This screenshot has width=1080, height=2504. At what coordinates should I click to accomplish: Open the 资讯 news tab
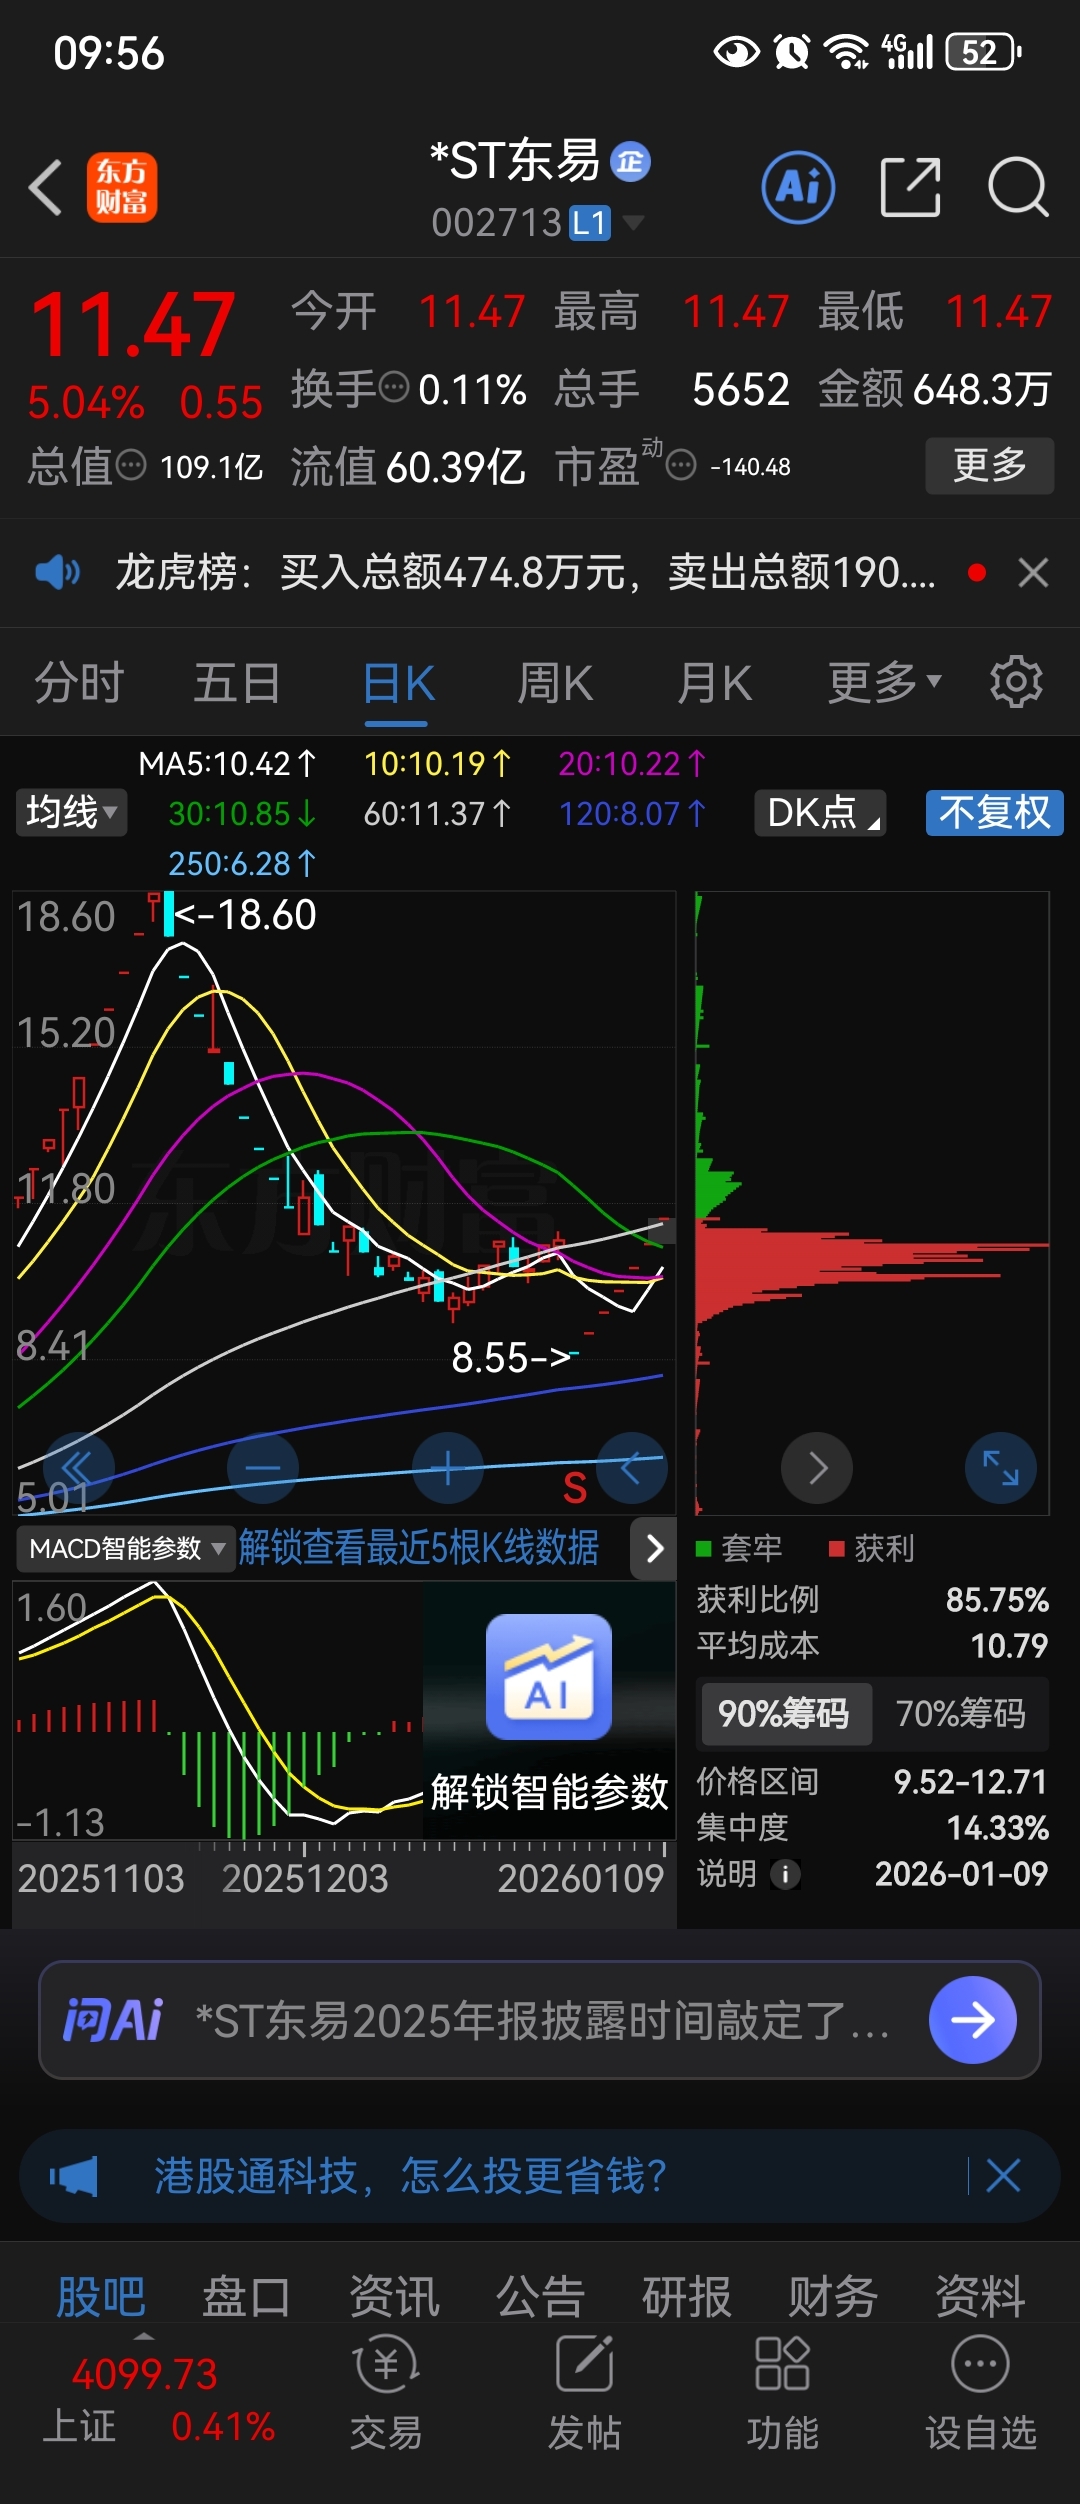[x=394, y=2296]
